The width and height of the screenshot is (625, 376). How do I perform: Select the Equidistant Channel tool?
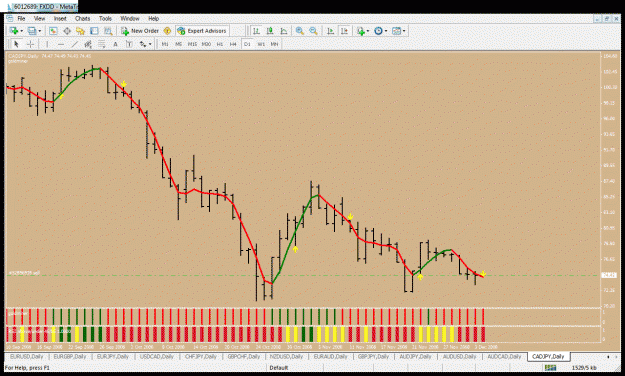click(x=88, y=44)
